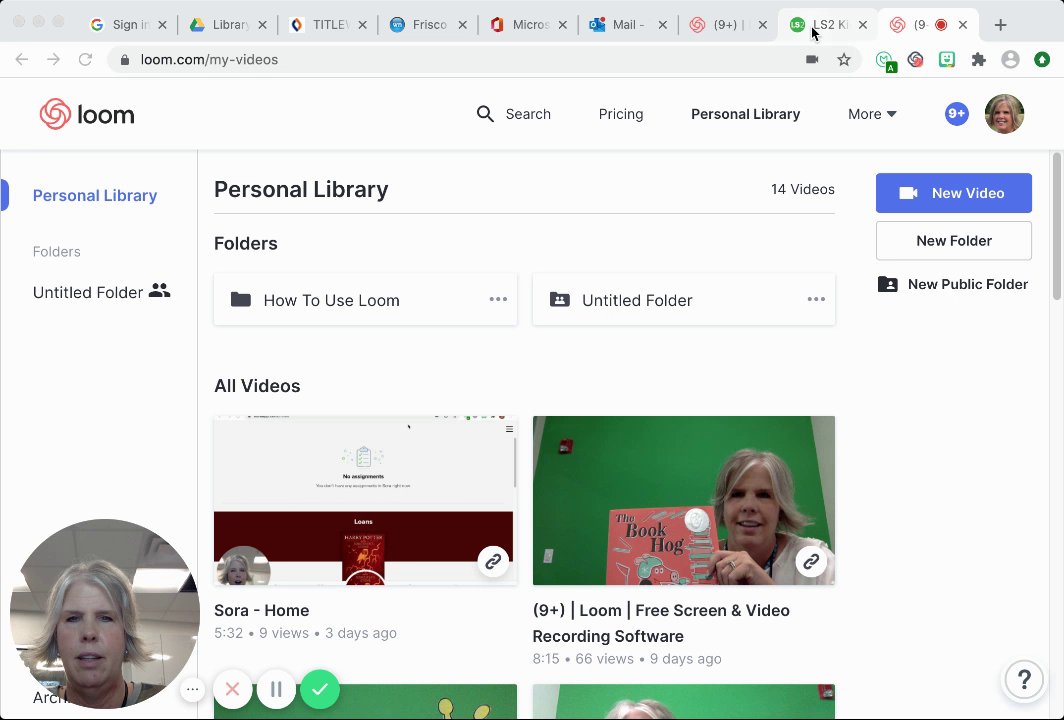The image size is (1064, 720).
Task: Open options for Untitled Folder card
Action: point(816,299)
